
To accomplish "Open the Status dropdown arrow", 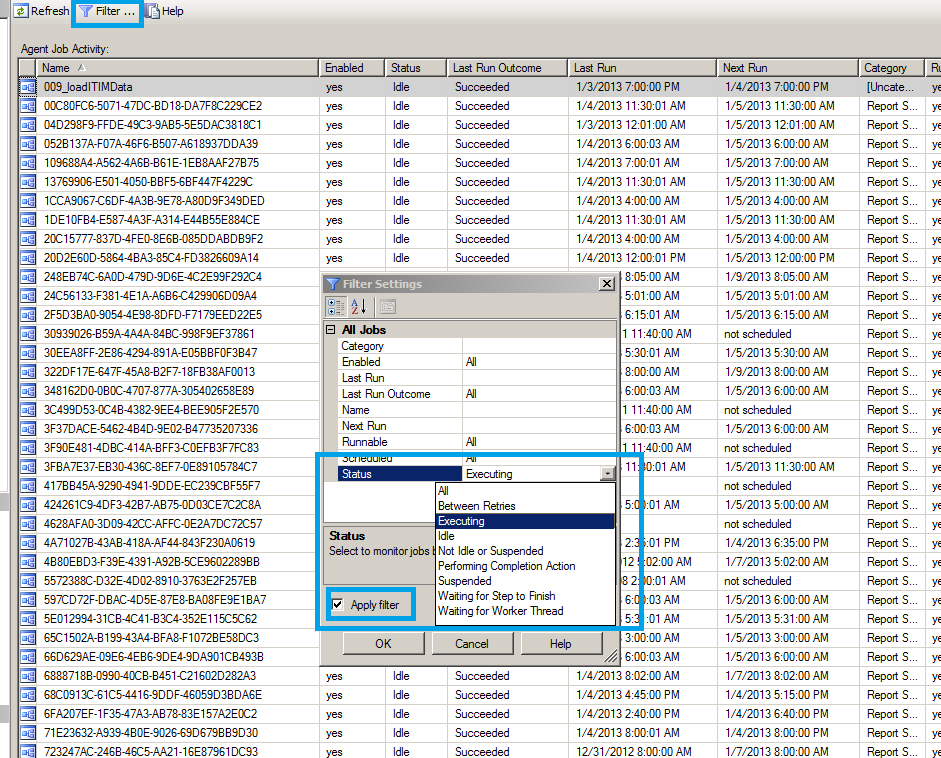I will coord(607,474).
